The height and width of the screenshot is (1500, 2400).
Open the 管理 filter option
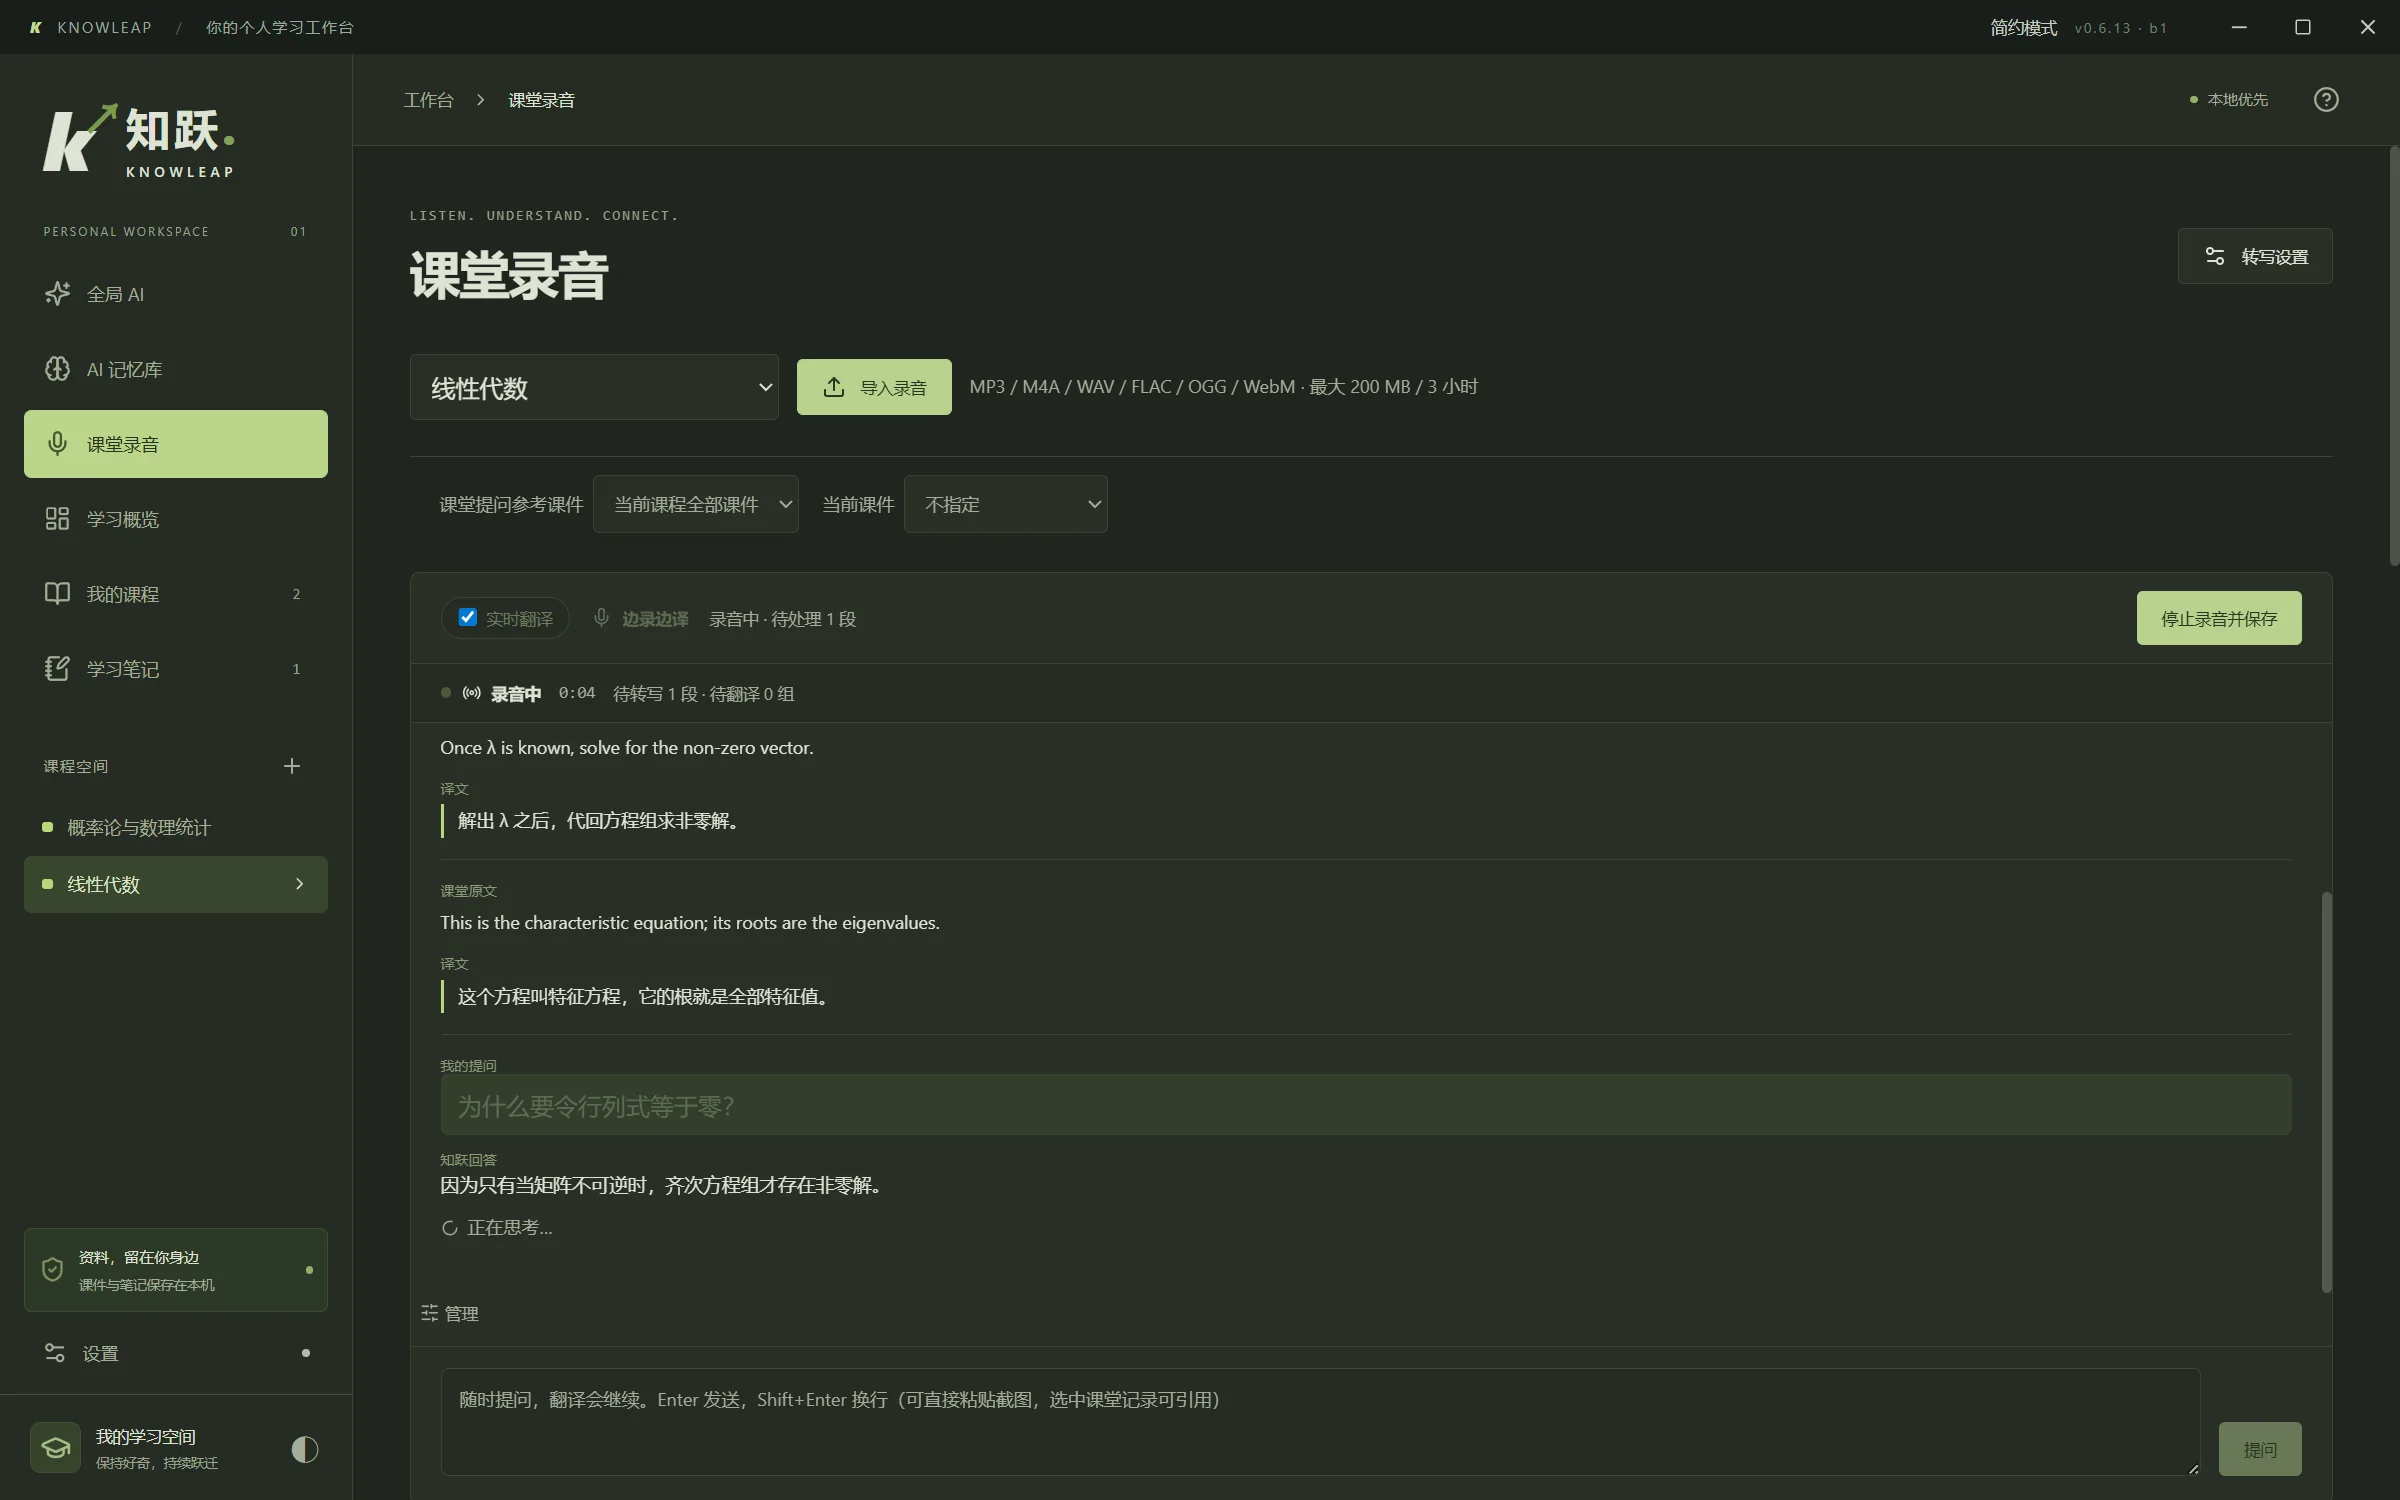coord(450,1313)
